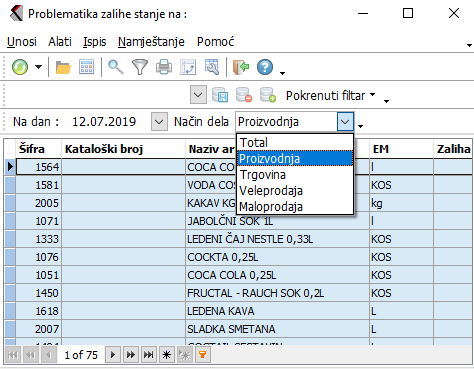The image size is (474, 369).
Task: Click the application logo icon in title bar
Action: [x=16, y=14]
